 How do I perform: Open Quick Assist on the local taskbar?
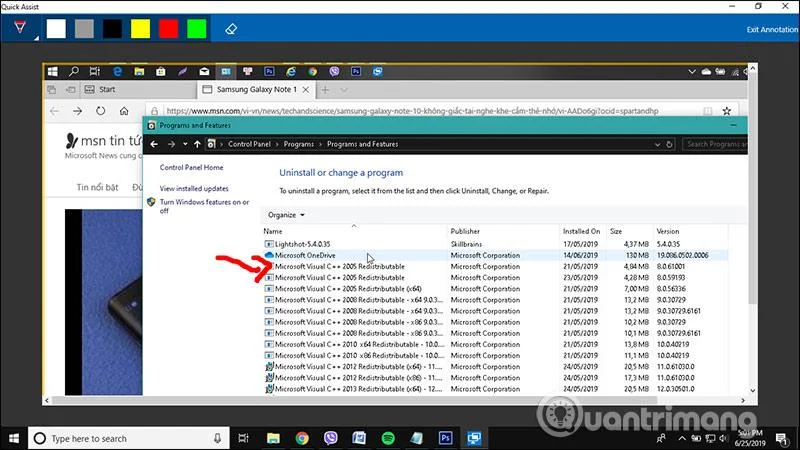click(x=474, y=438)
